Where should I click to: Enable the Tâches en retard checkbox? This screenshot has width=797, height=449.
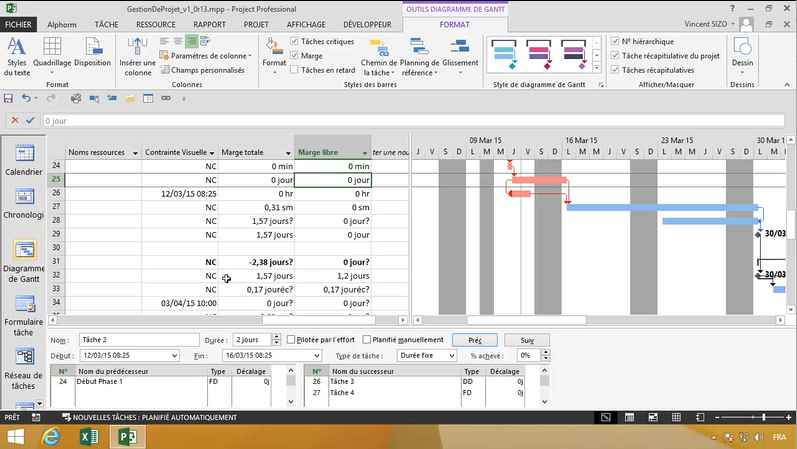point(294,70)
